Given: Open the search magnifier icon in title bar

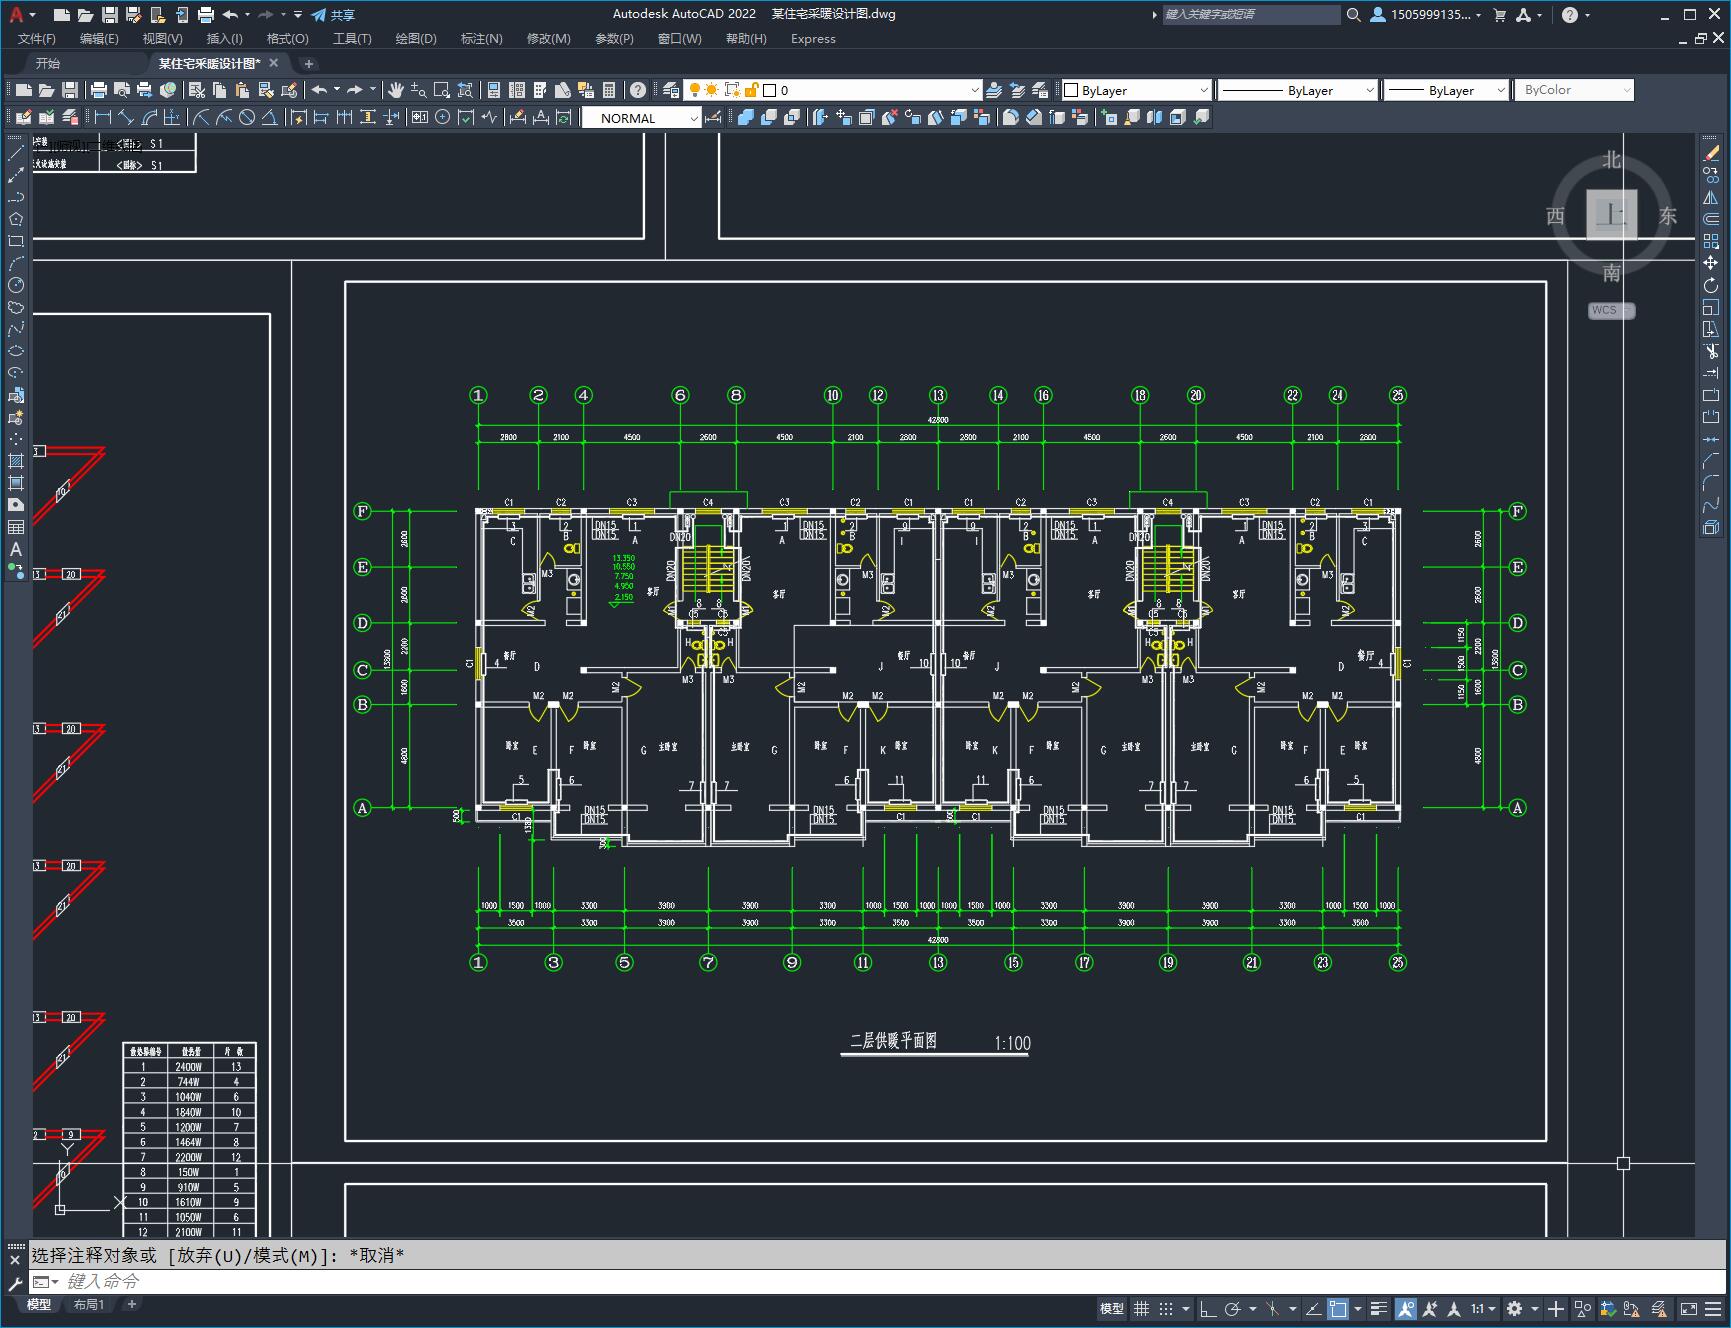Looking at the screenshot, I should click(1354, 15).
